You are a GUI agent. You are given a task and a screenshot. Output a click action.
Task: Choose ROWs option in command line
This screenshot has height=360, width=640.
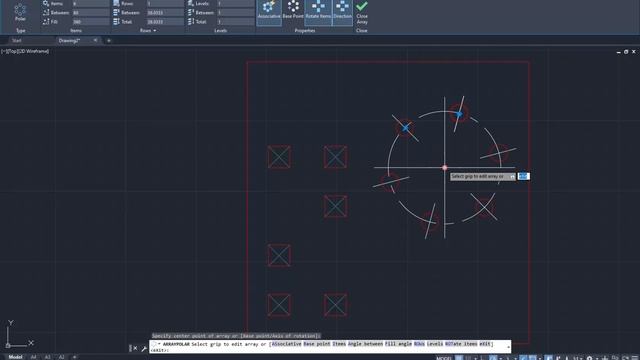click(419, 344)
